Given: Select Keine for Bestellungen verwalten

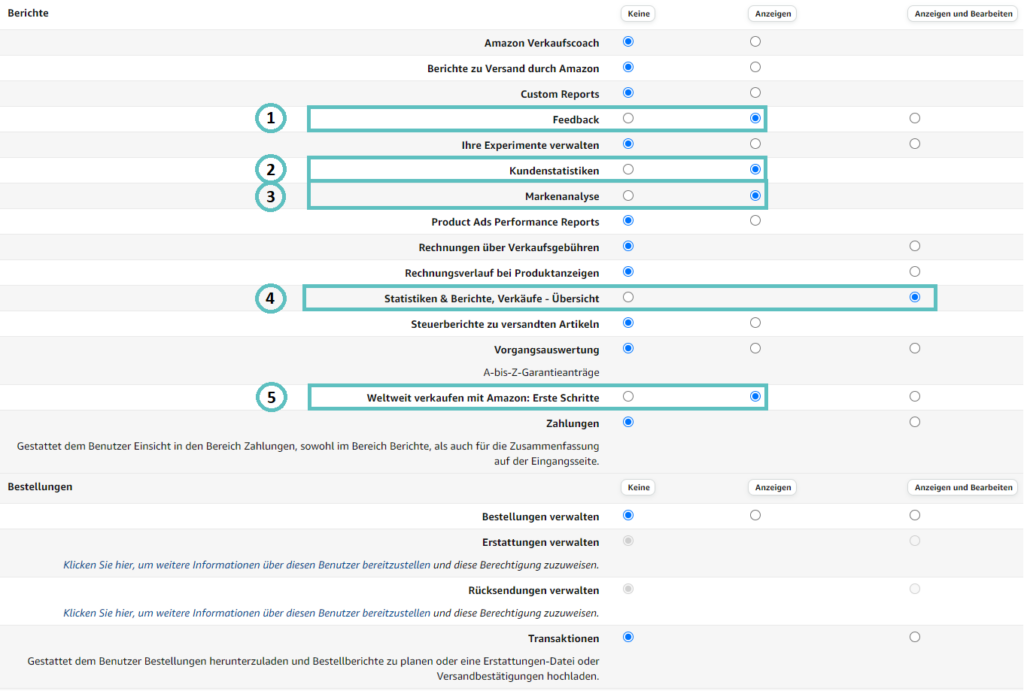Looking at the screenshot, I should [628, 515].
